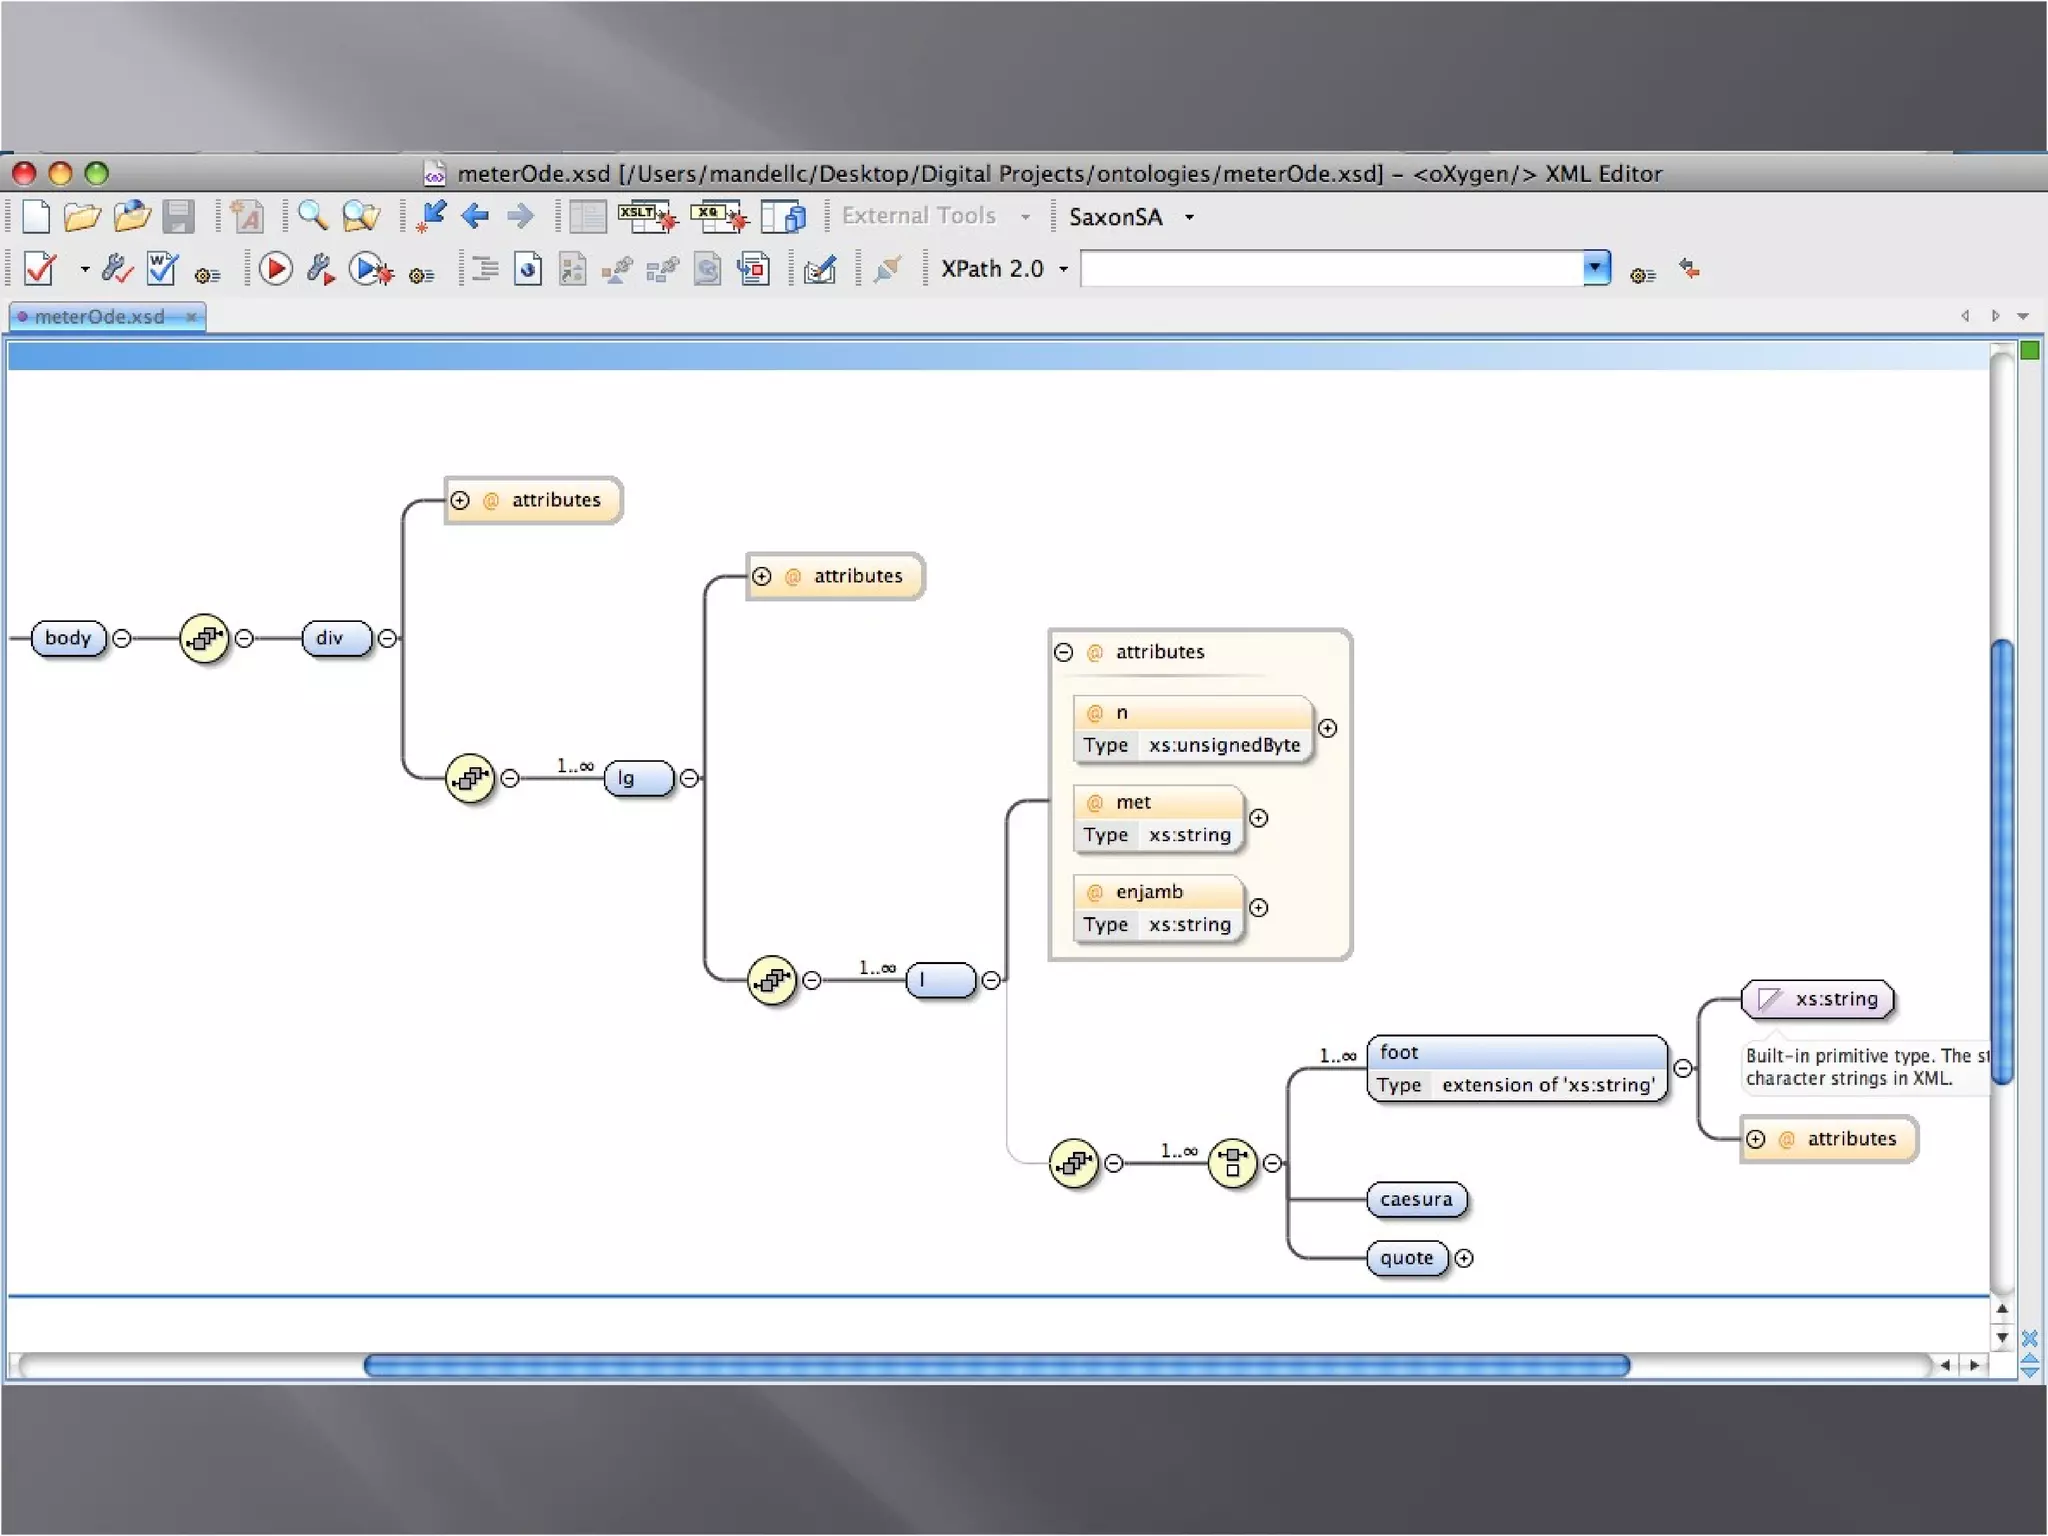Run the Apply Transformation Scenario button
The height and width of the screenshot is (1536, 2048).
click(275, 269)
